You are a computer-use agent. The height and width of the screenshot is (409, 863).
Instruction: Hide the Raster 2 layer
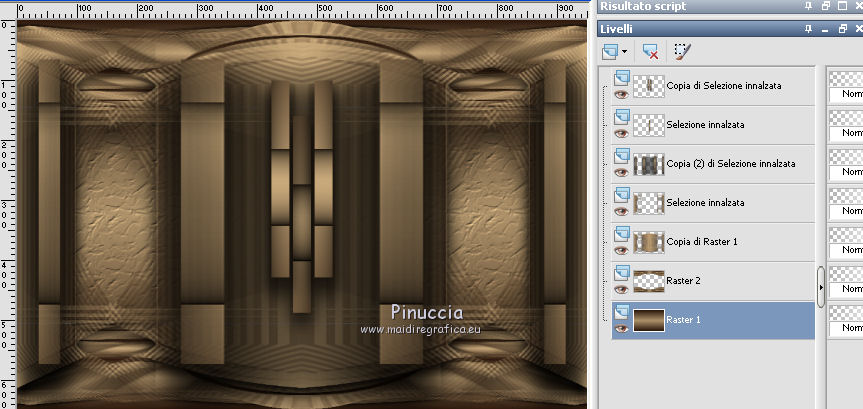pyautogui.click(x=621, y=290)
